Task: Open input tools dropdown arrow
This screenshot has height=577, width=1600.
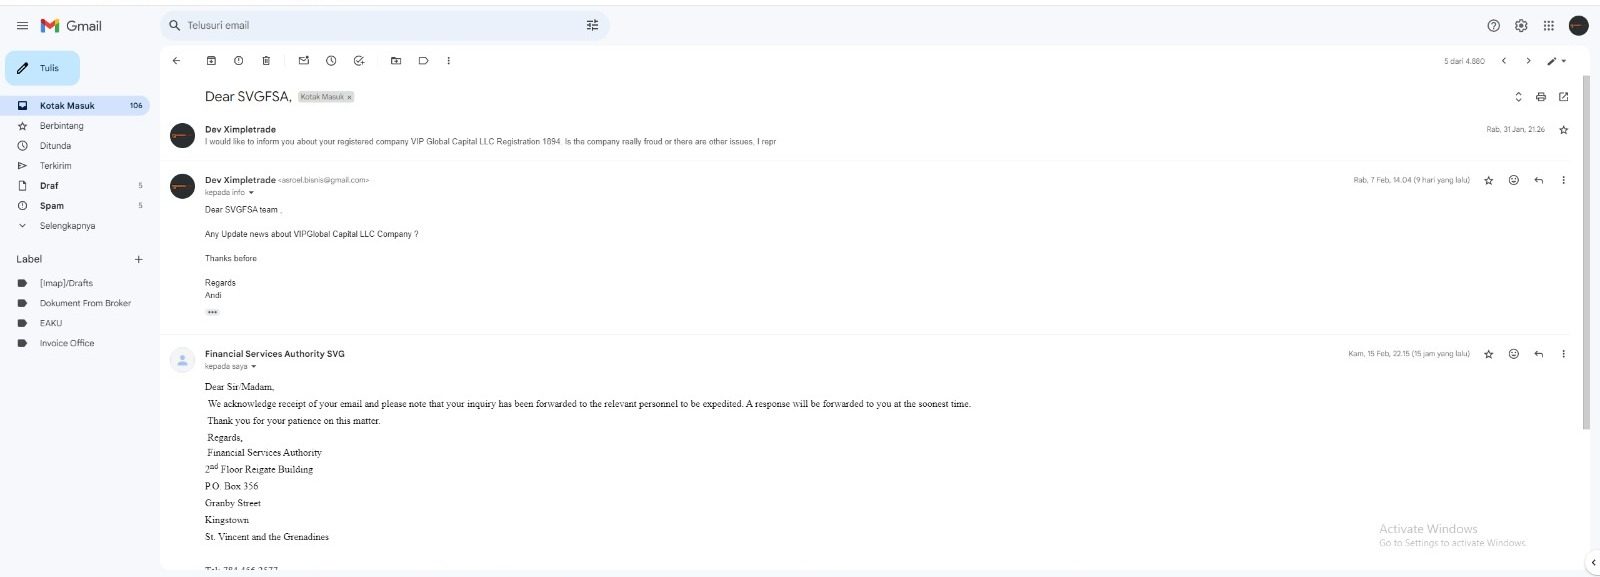Action: tap(1564, 61)
